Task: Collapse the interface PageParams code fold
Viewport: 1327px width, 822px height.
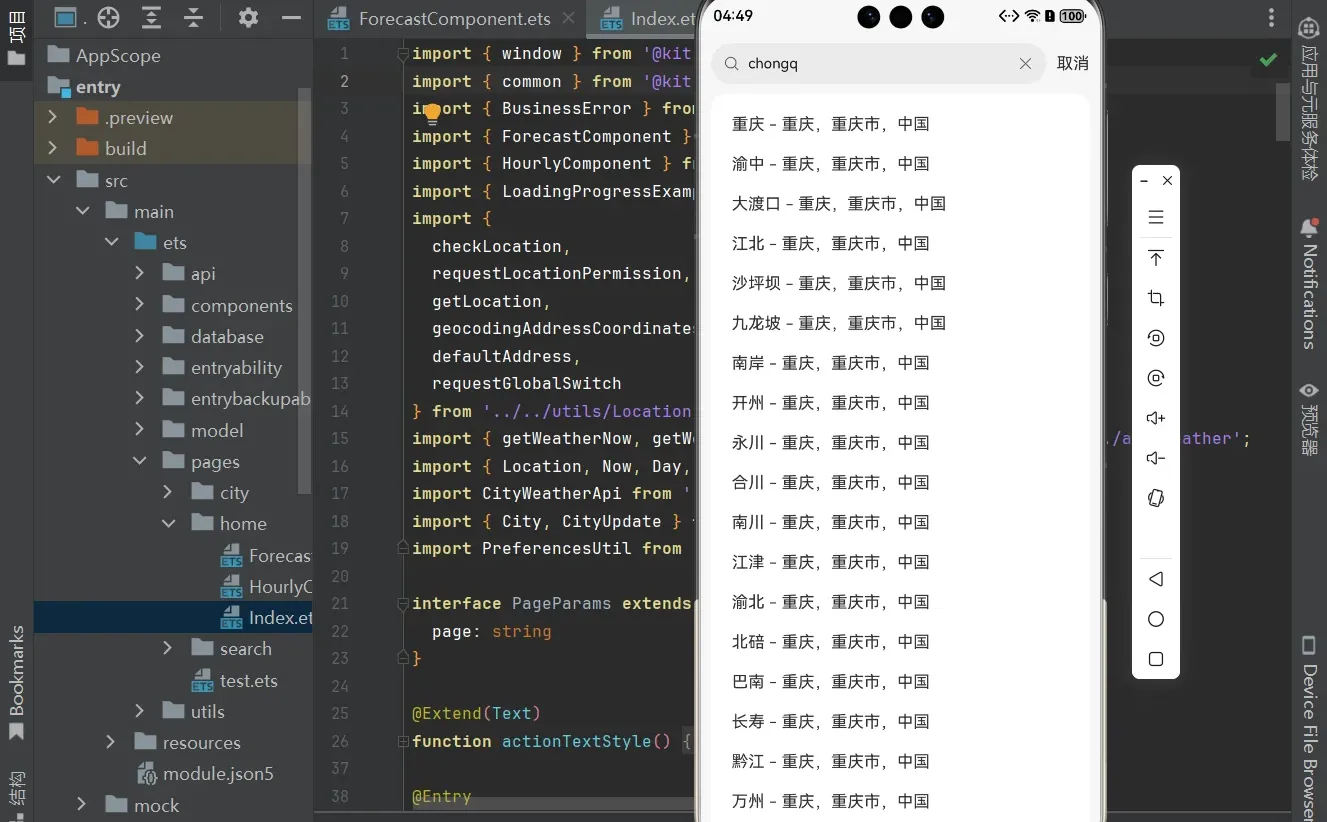Action: point(403,603)
